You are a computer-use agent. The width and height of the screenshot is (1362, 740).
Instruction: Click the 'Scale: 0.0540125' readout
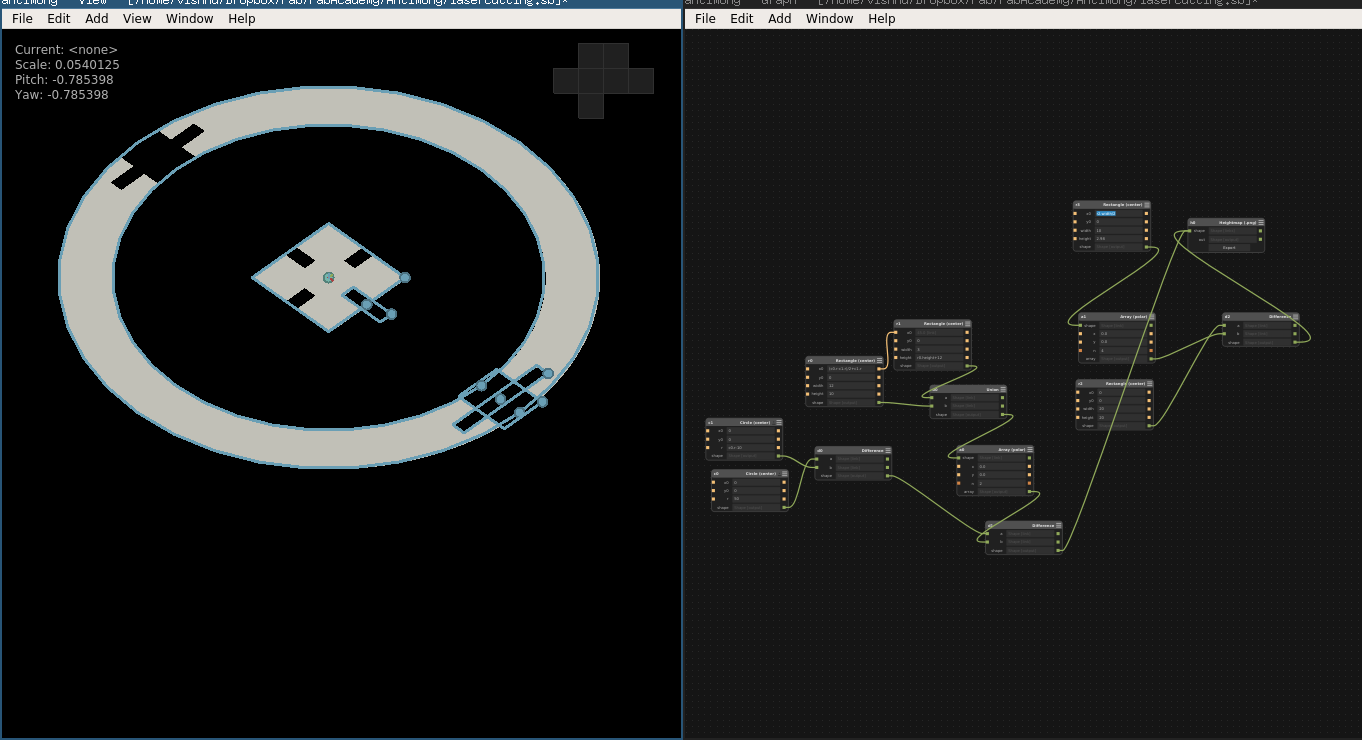pos(67,65)
